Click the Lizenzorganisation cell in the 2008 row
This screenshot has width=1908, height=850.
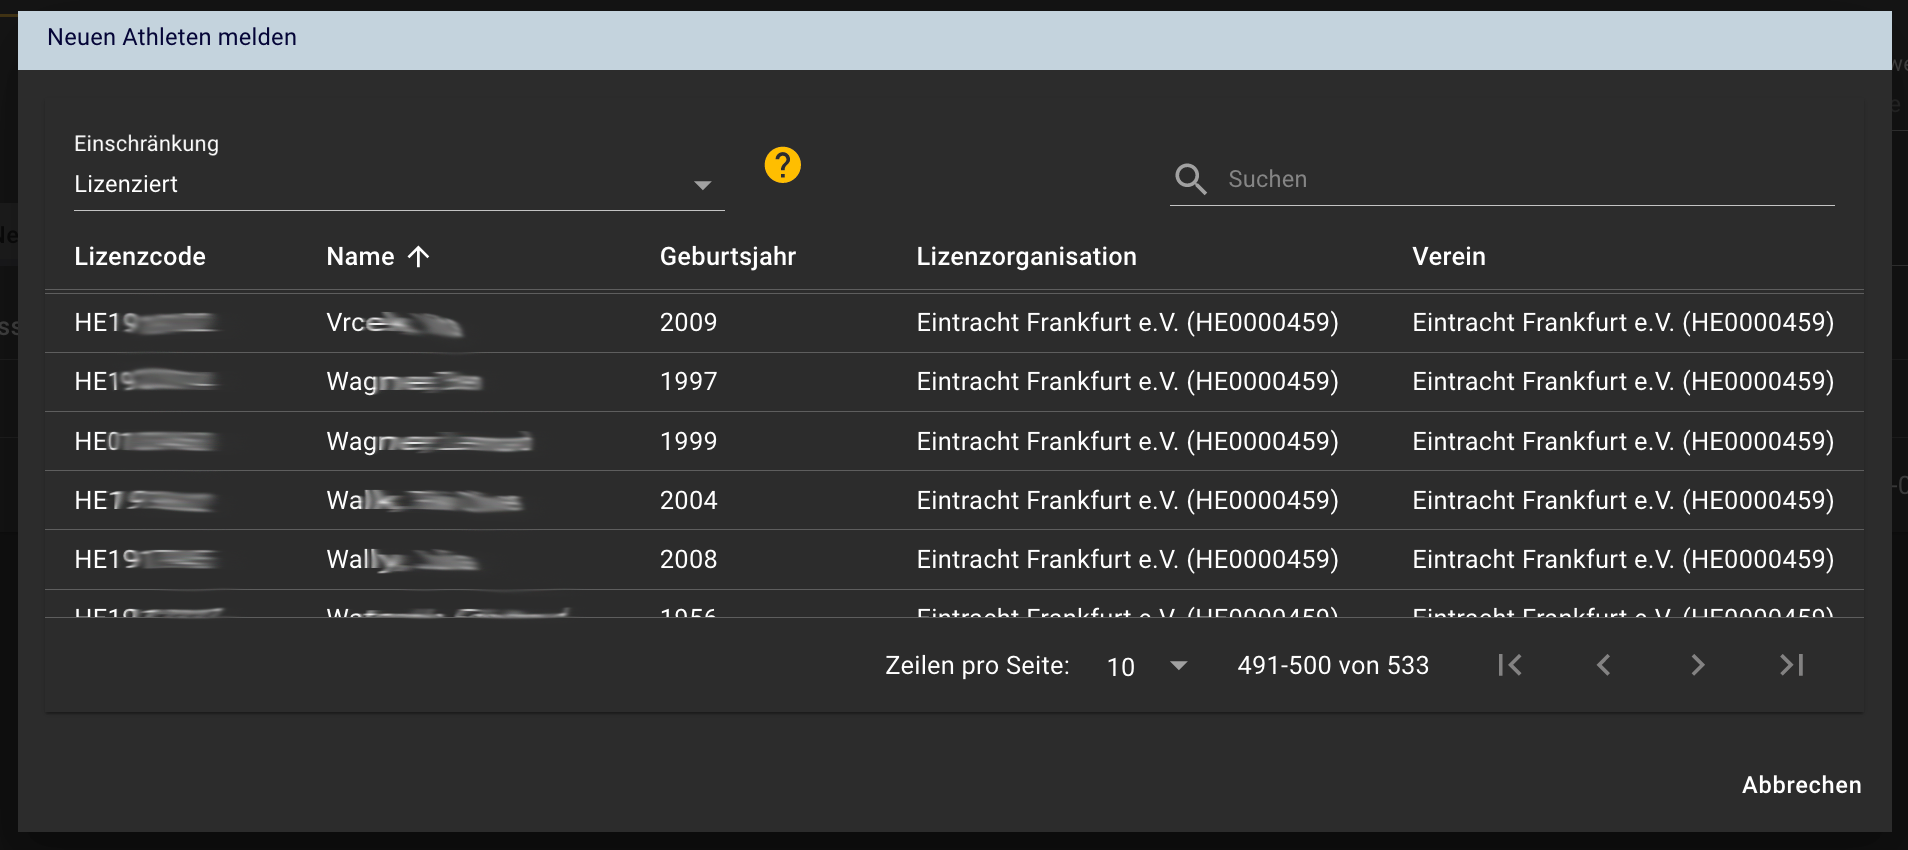[x=1127, y=559]
